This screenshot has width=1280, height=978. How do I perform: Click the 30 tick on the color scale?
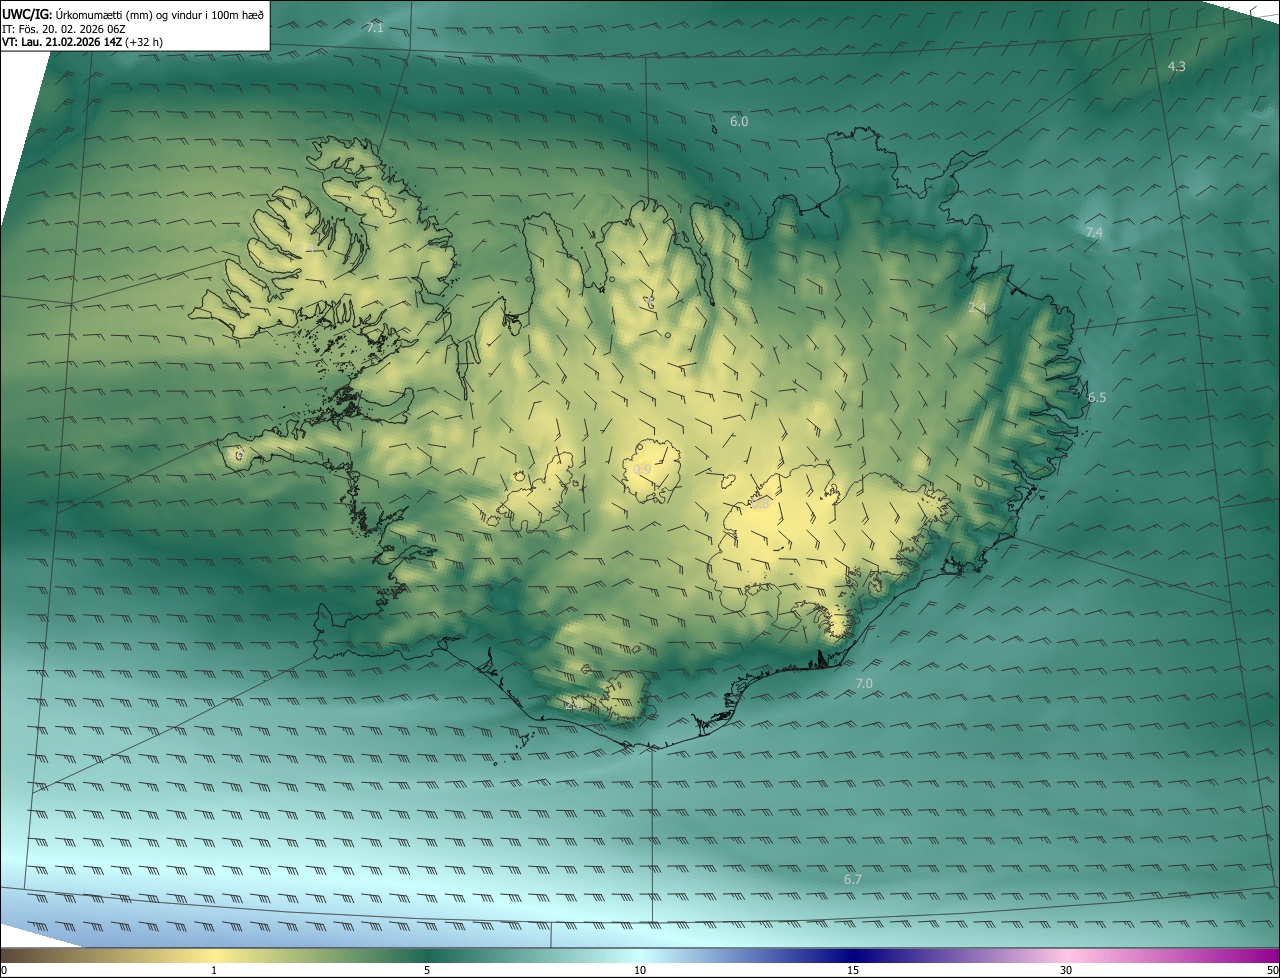click(1066, 970)
